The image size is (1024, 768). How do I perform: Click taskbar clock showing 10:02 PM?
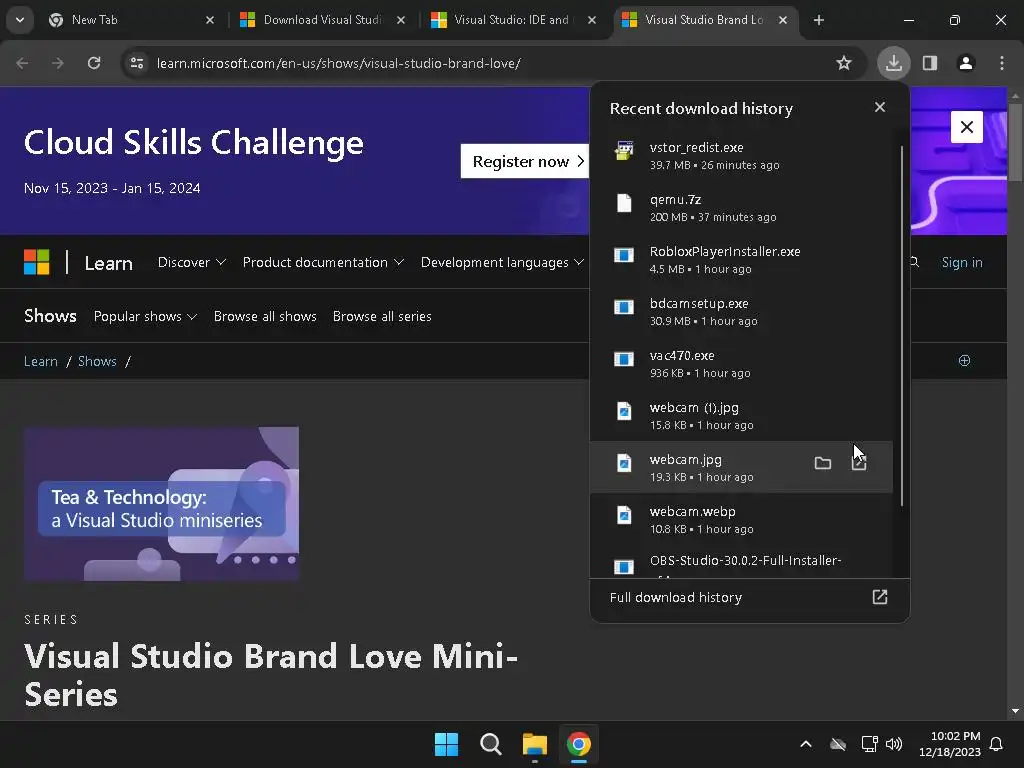(x=950, y=744)
